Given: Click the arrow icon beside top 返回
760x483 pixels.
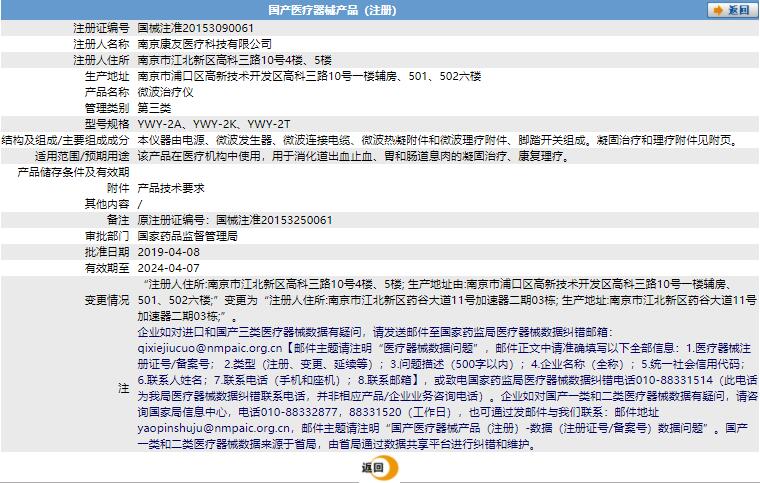Looking at the screenshot, I should pos(718,10).
